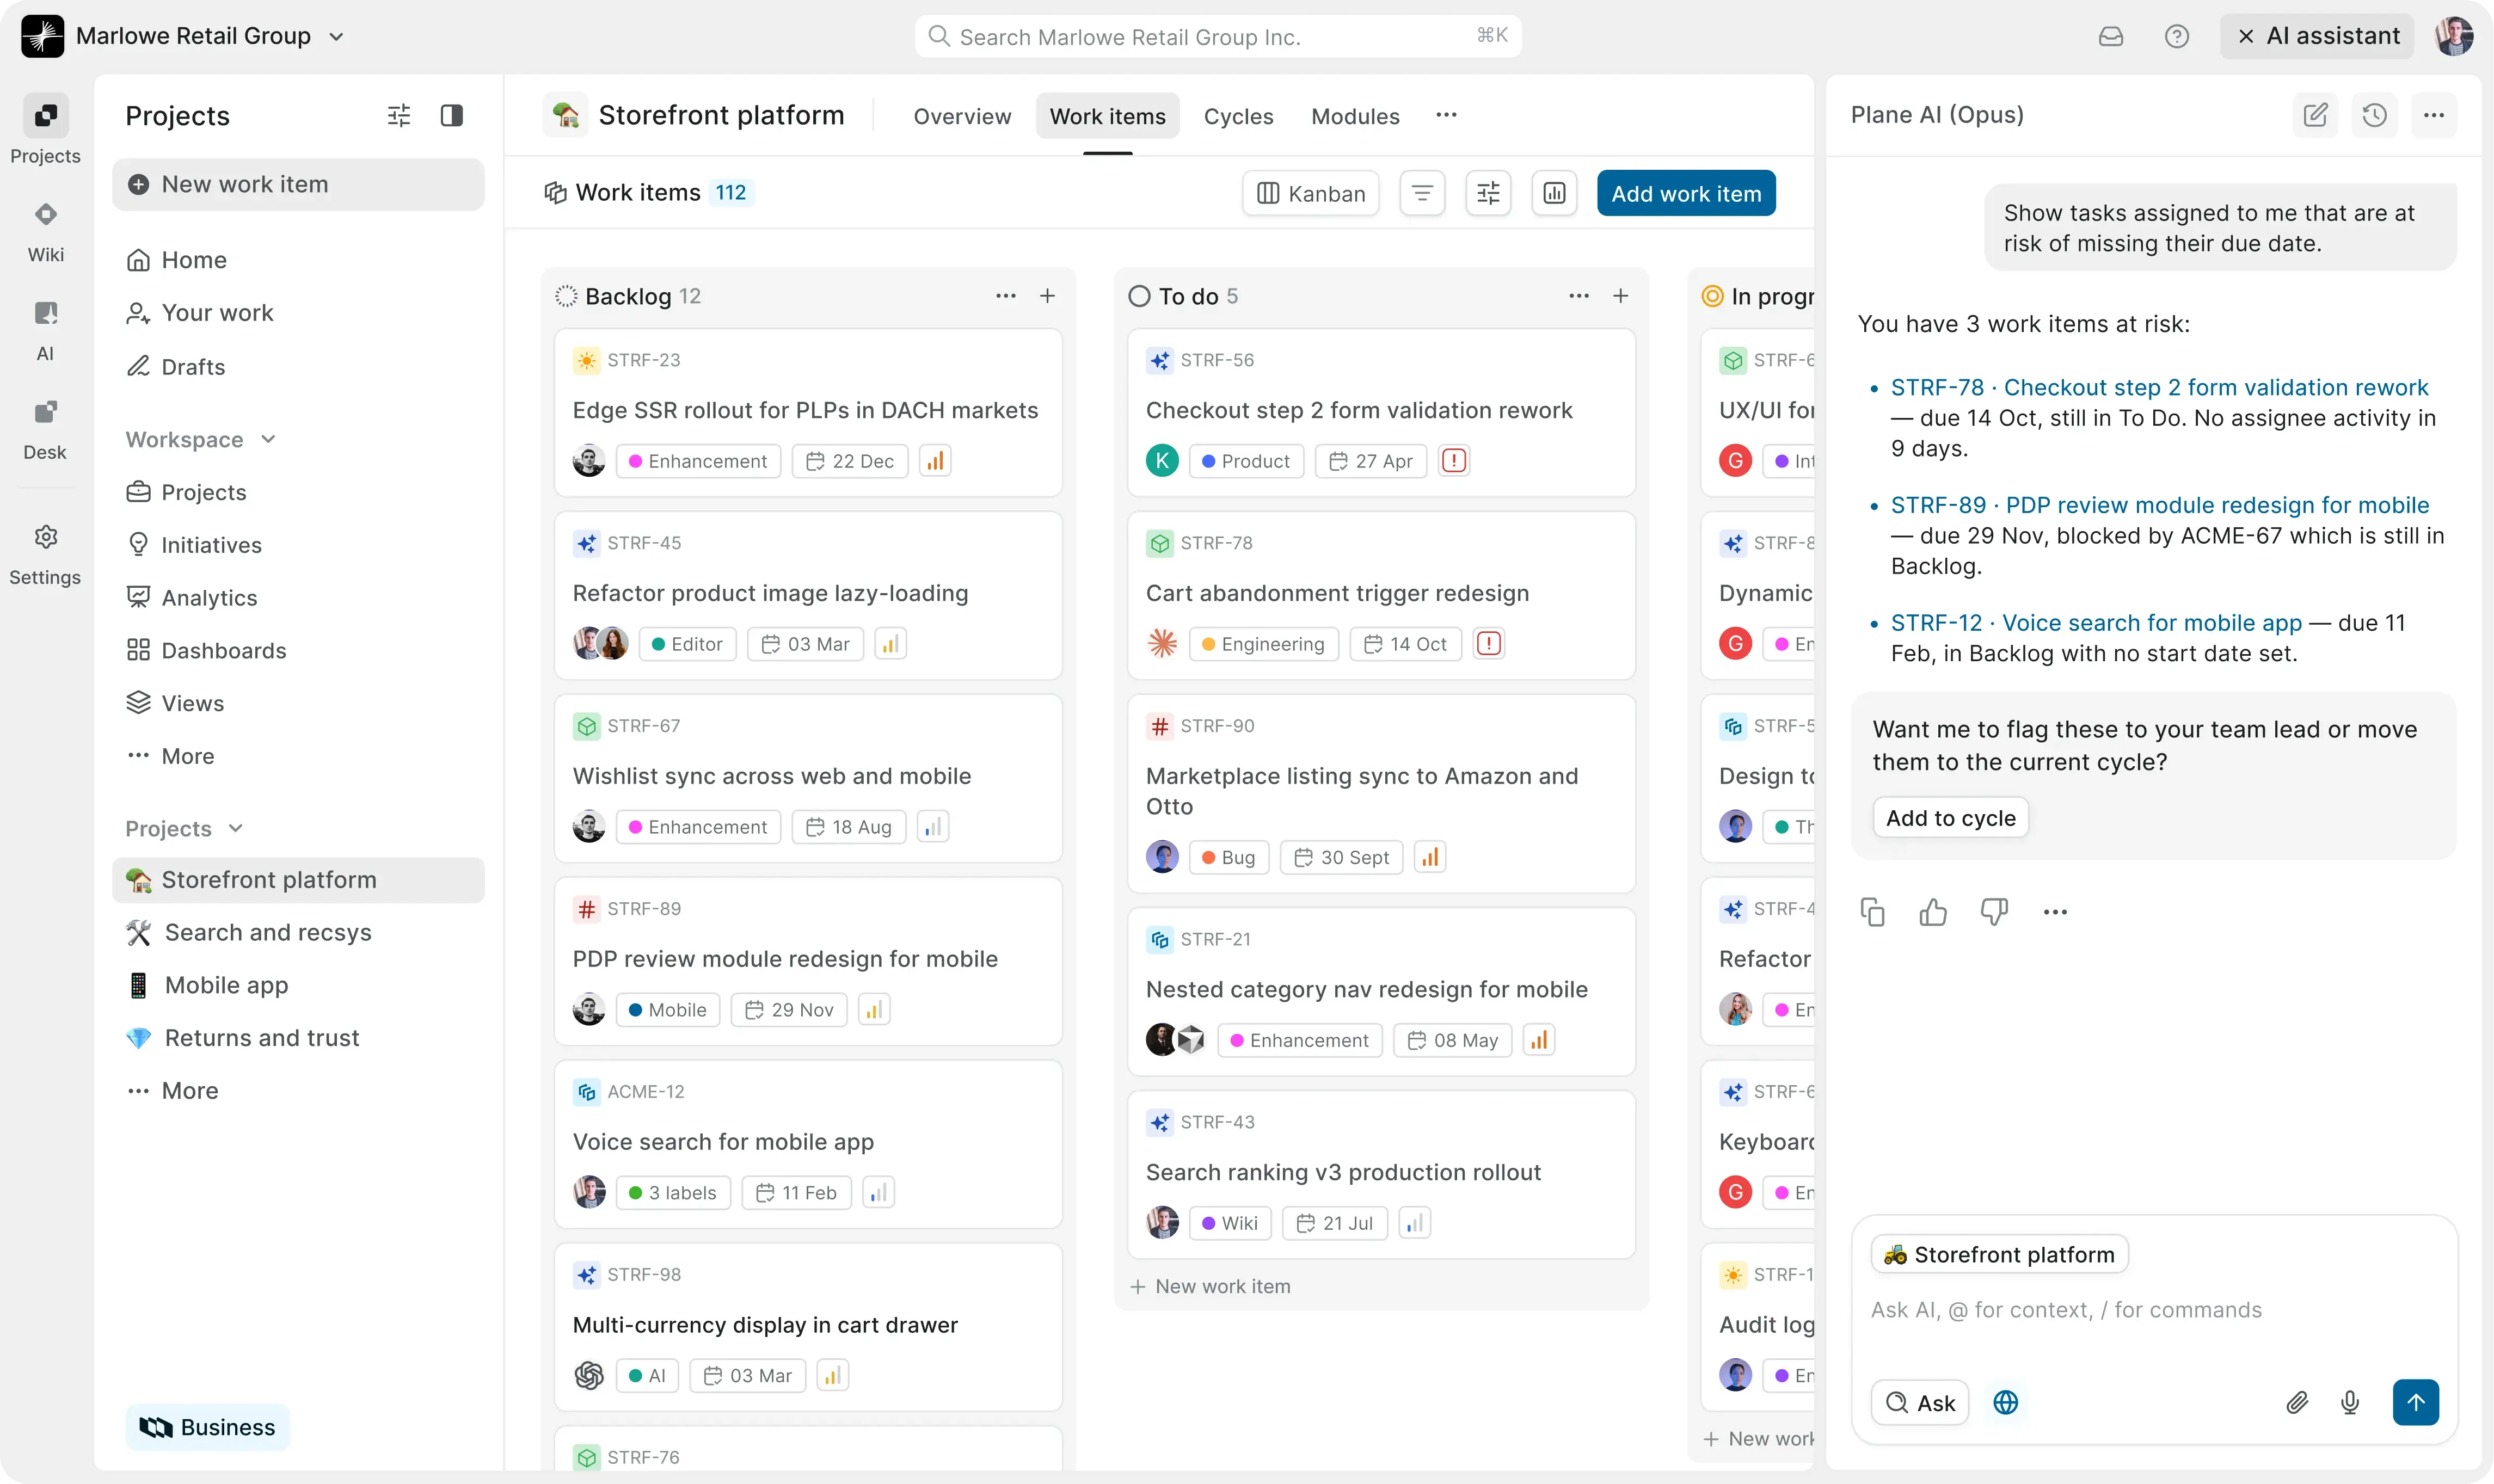Open the Business plan badge

coord(207,1427)
